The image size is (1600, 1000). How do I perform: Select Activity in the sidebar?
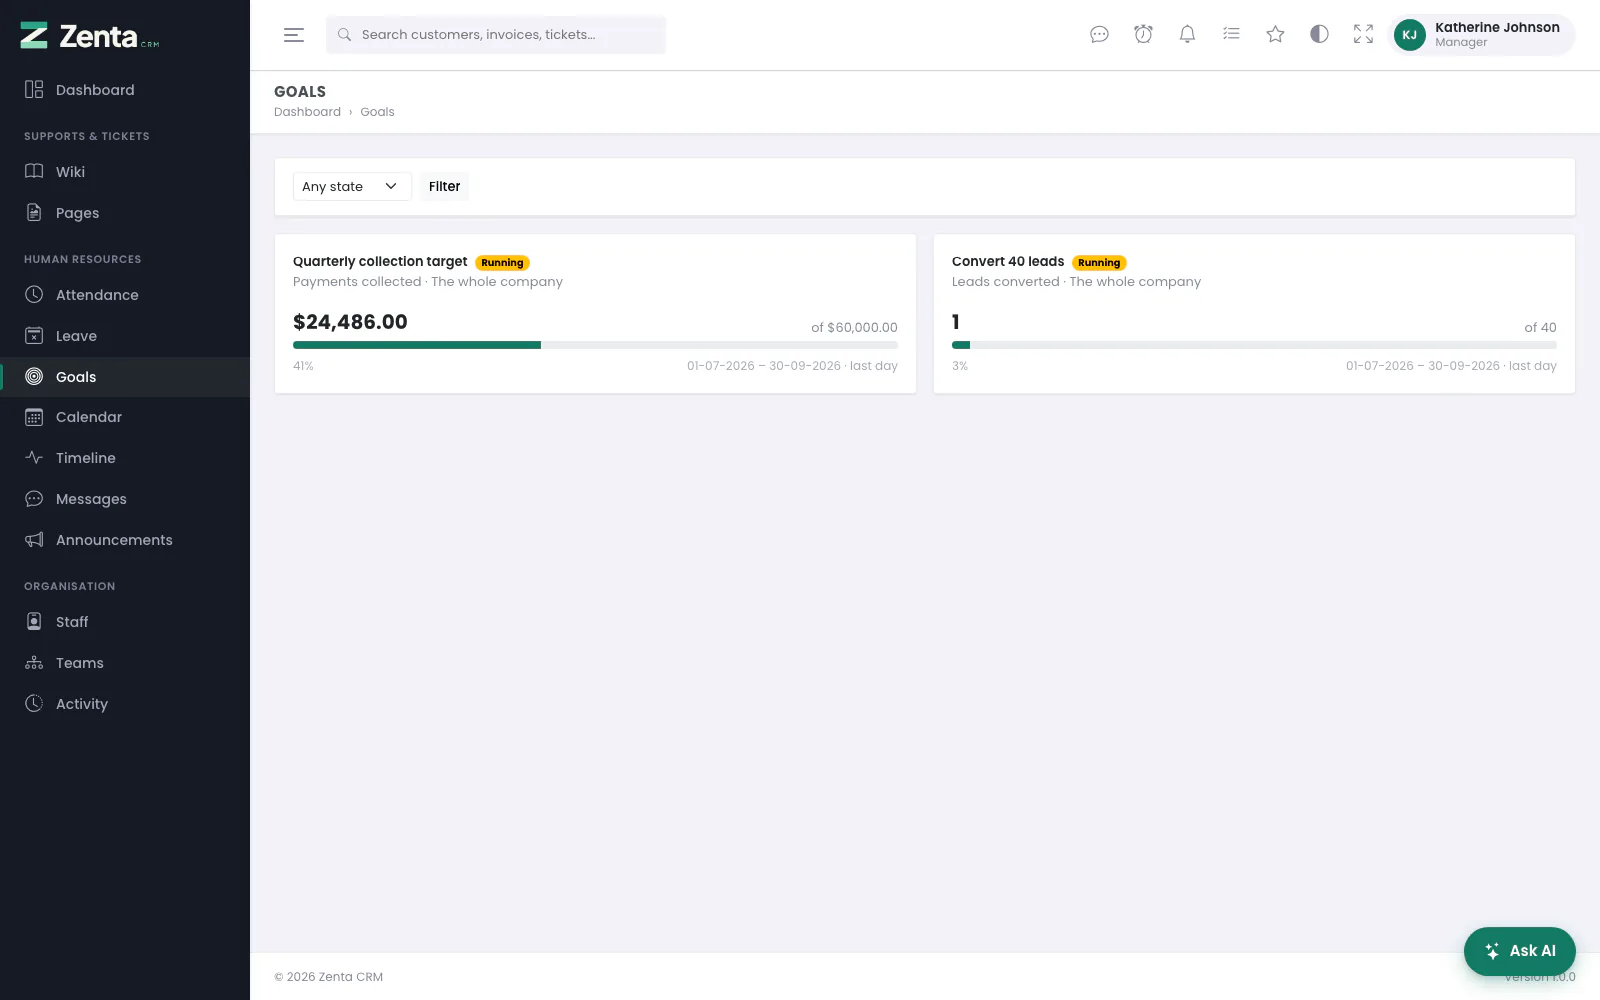(x=125, y=704)
